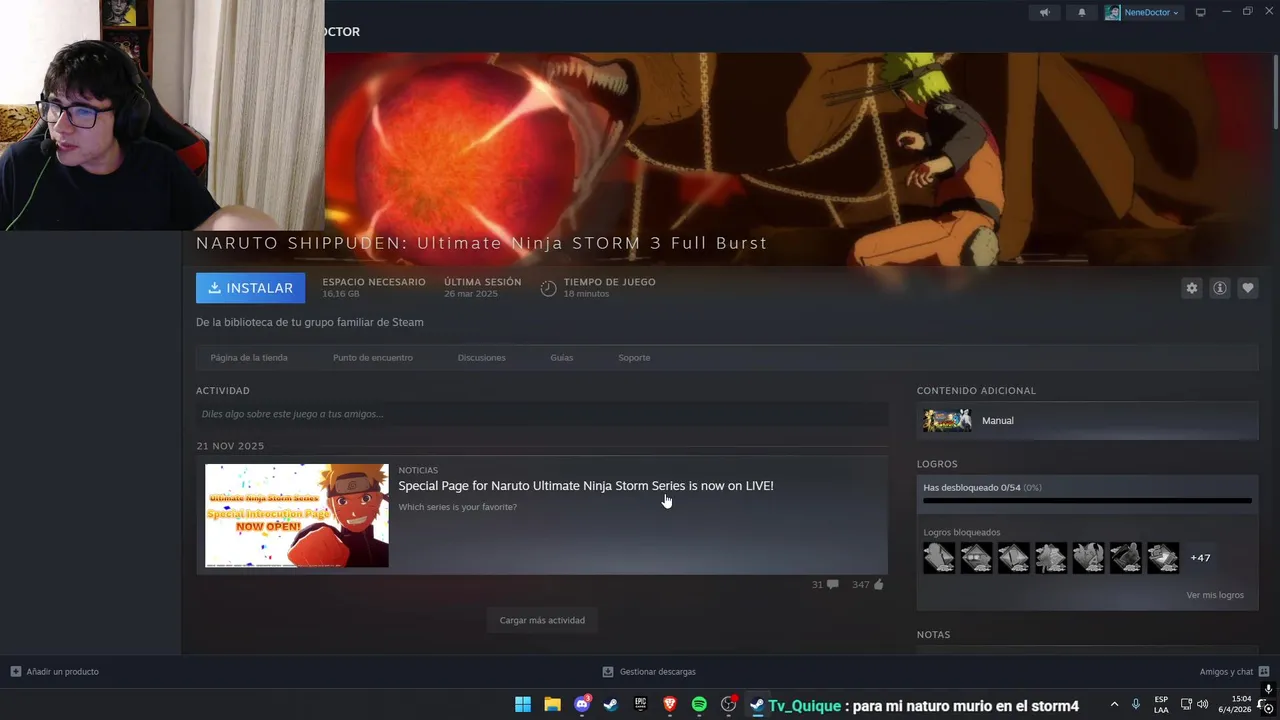
Task: Open Steam announcements megaphone icon
Action: 1044,12
